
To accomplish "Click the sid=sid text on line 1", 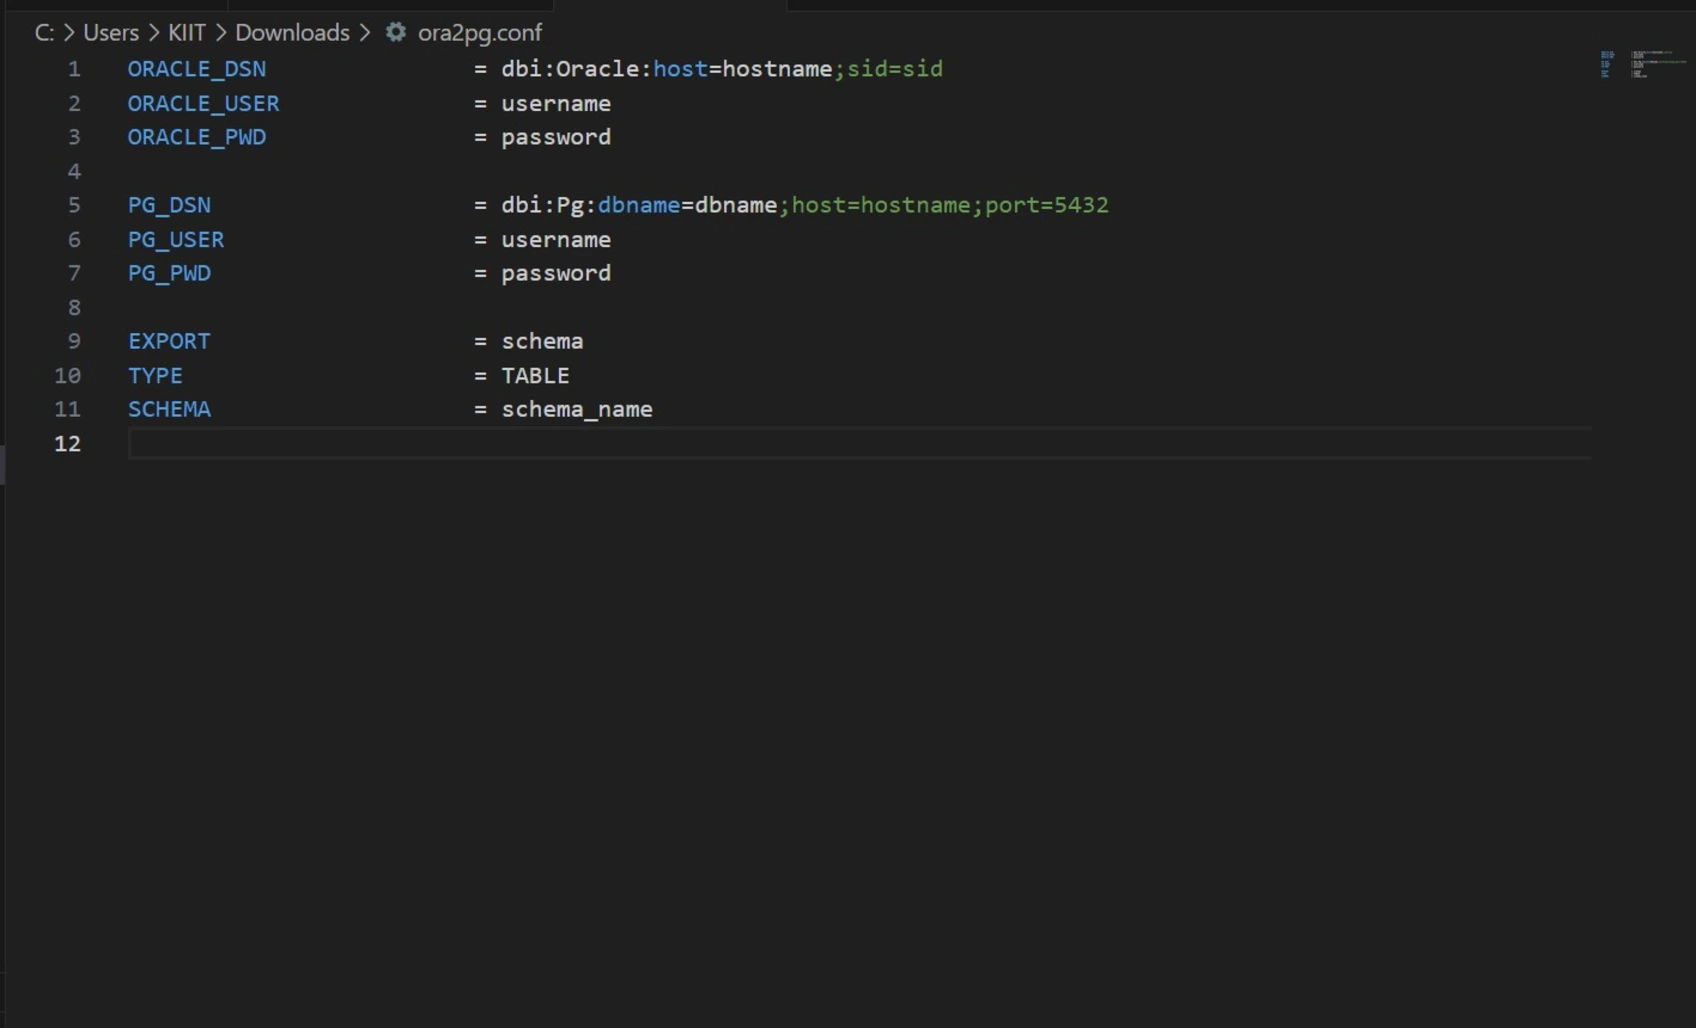I will 894,68.
